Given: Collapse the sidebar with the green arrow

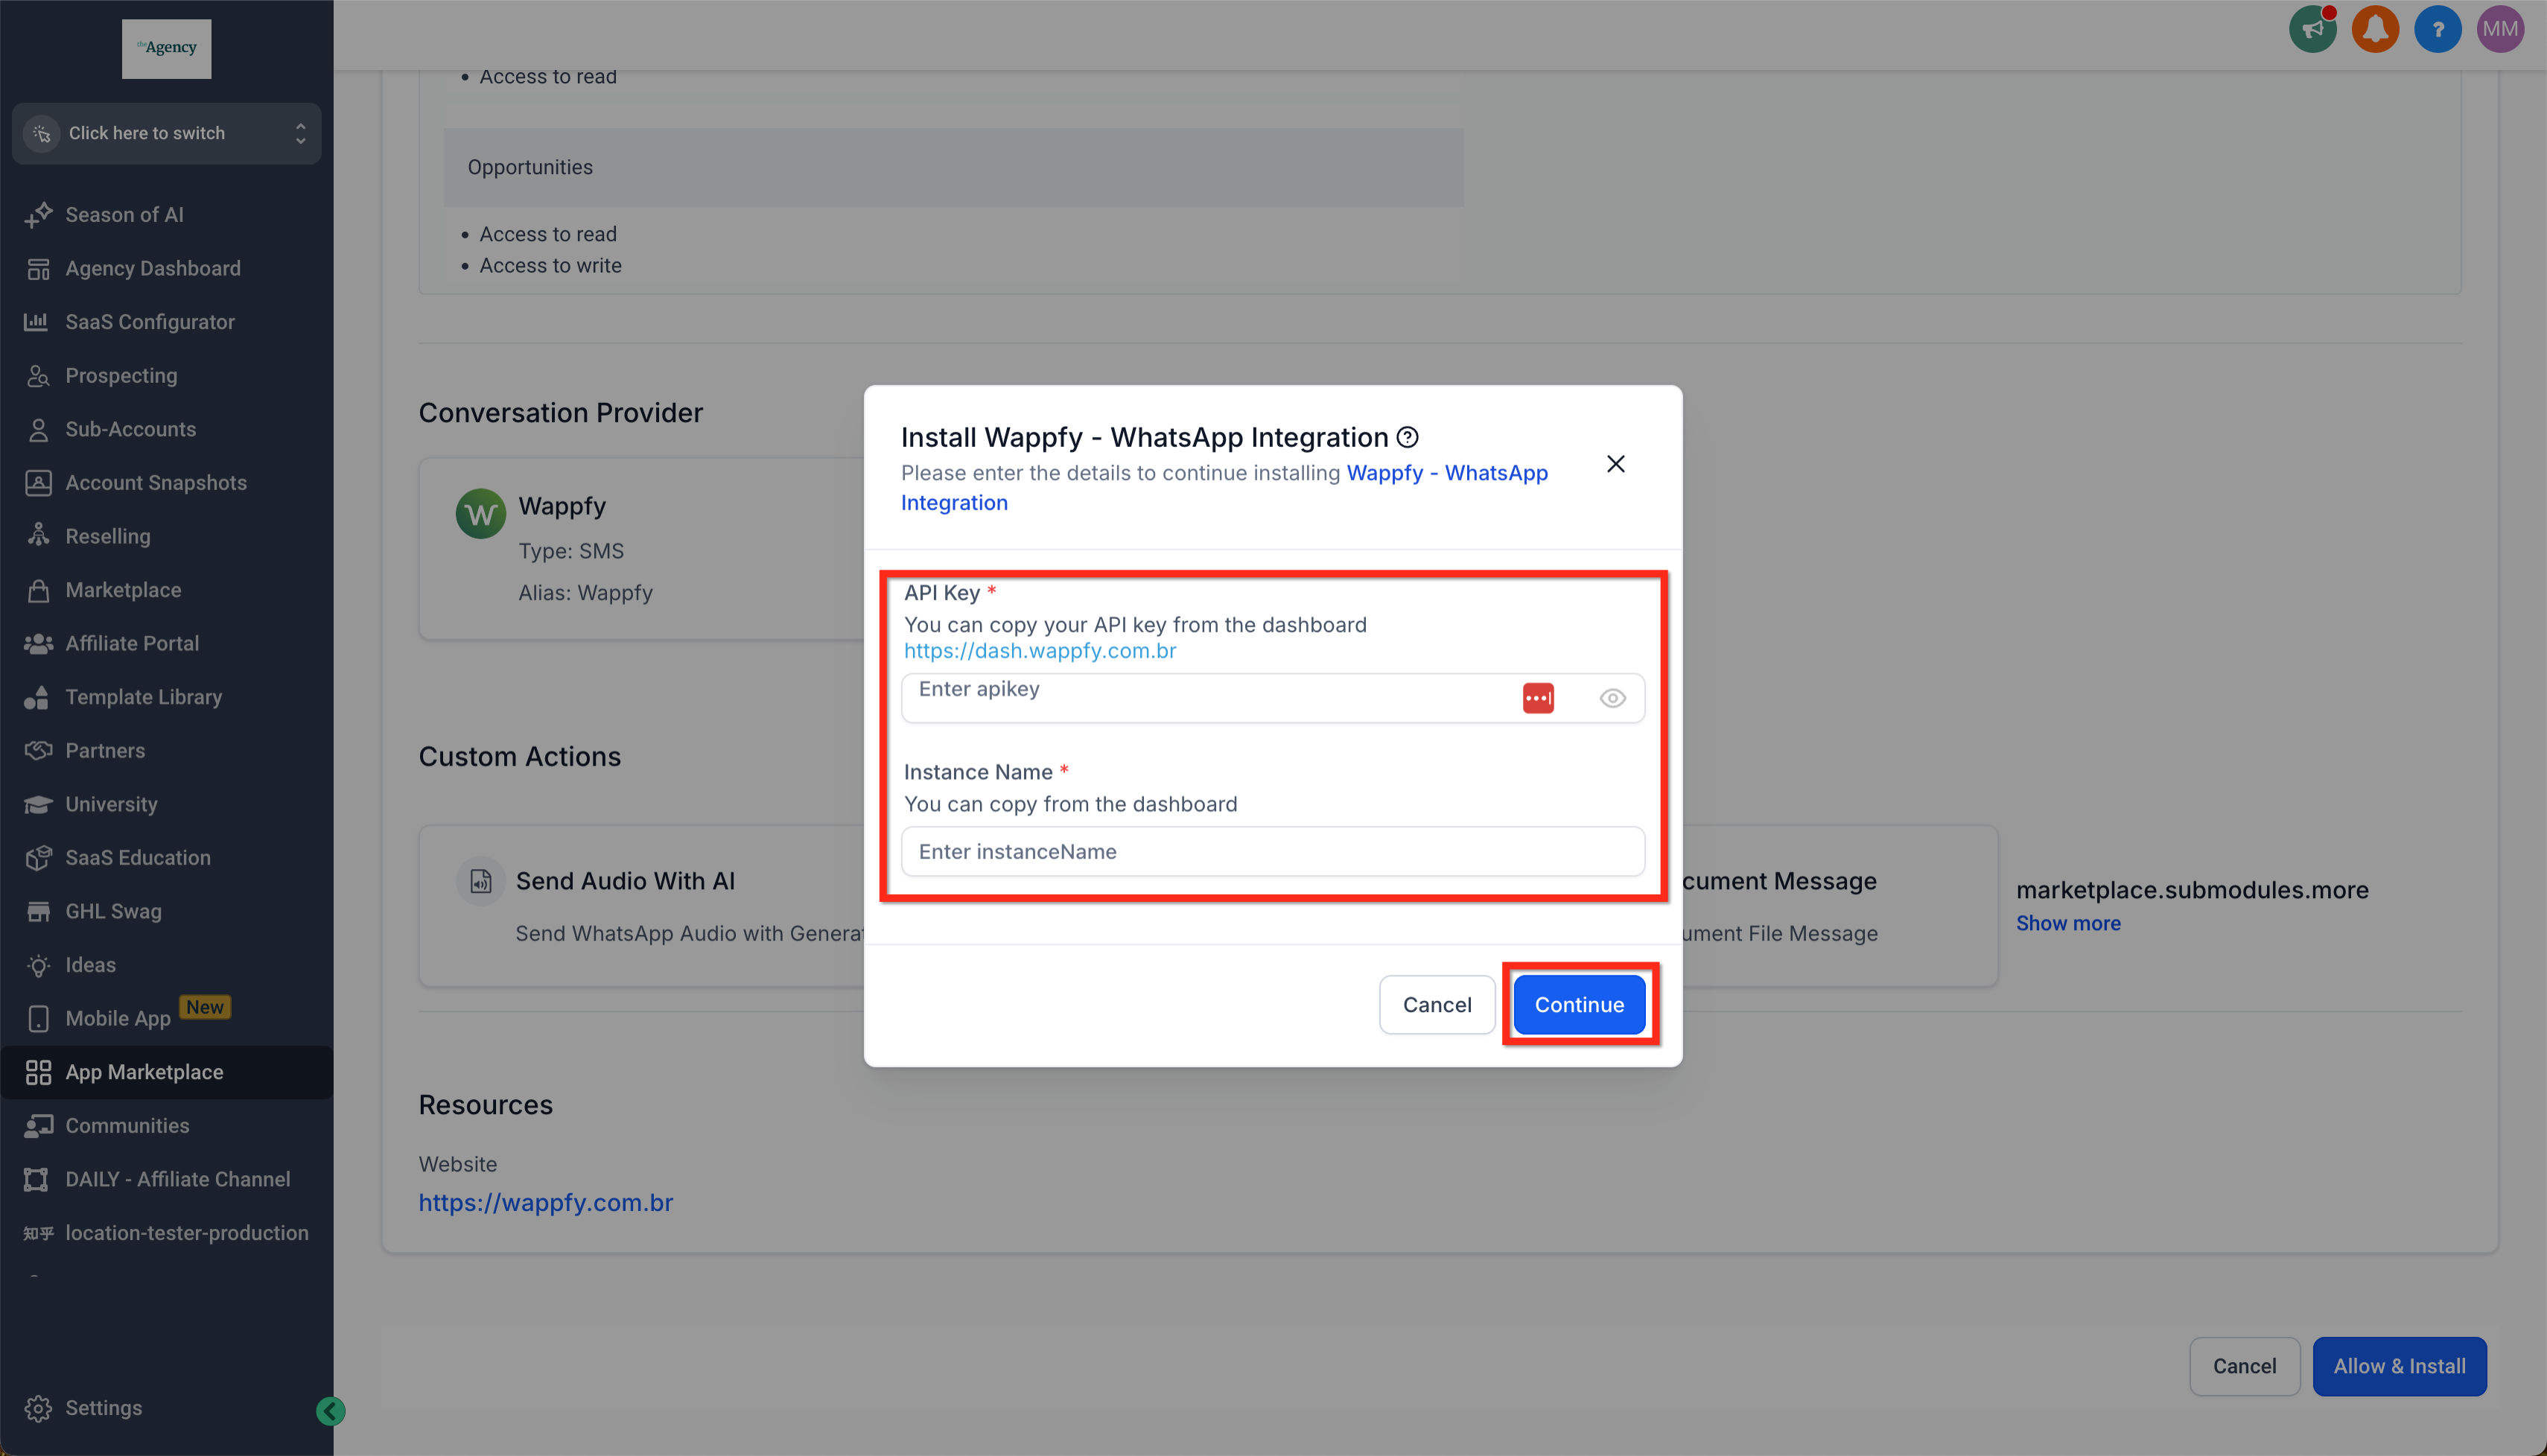Looking at the screenshot, I should click(331, 1410).
